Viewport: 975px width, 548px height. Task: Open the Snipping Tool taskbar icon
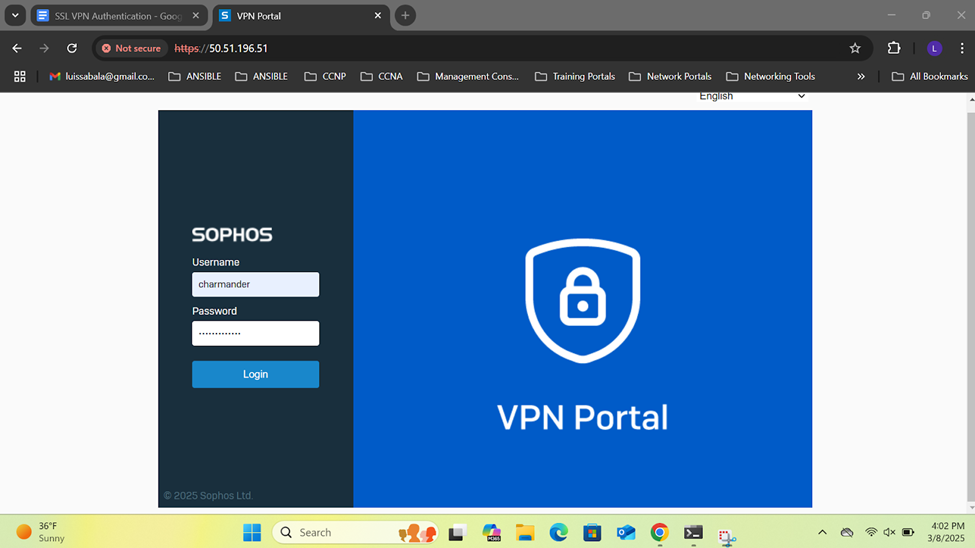[x=727, y=536]
